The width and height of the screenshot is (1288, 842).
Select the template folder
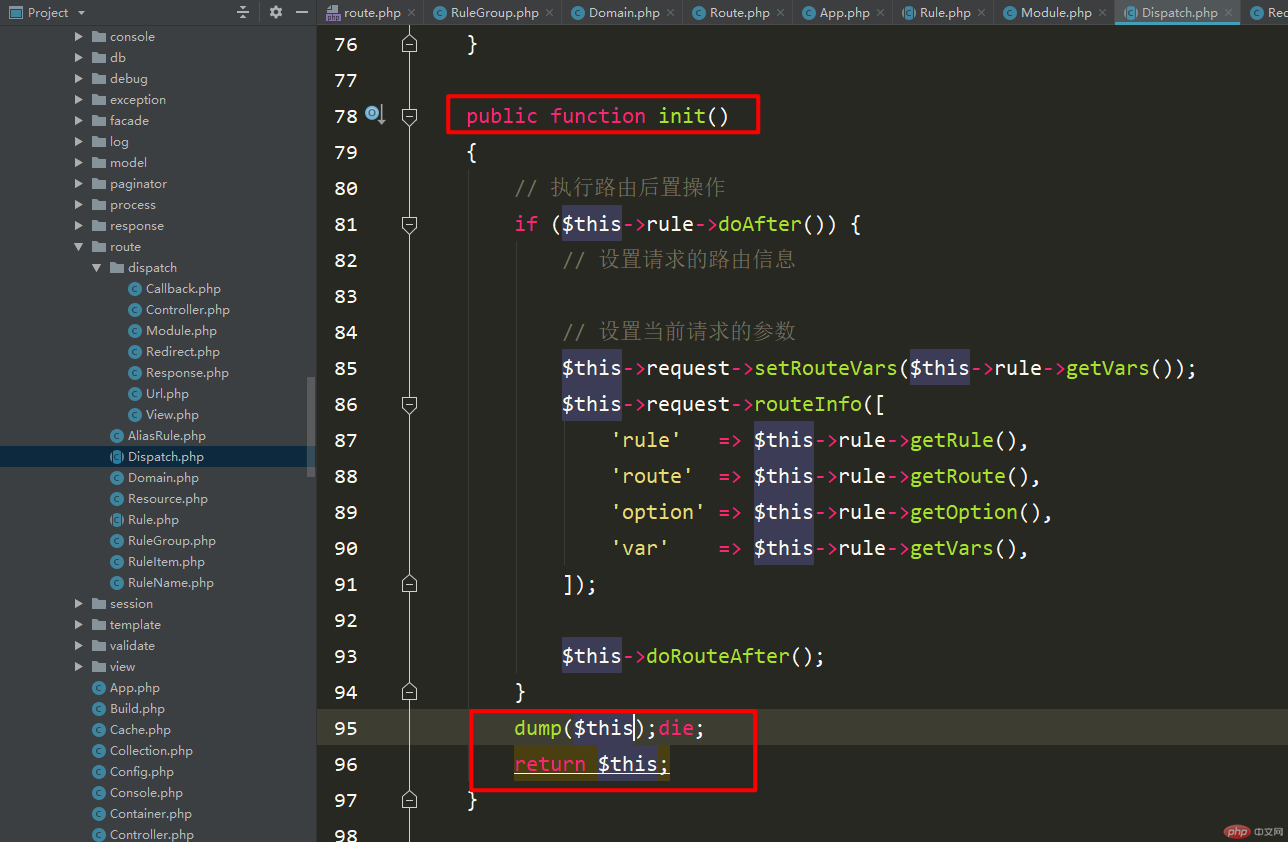pyautogui.click(x=126, y=624)
